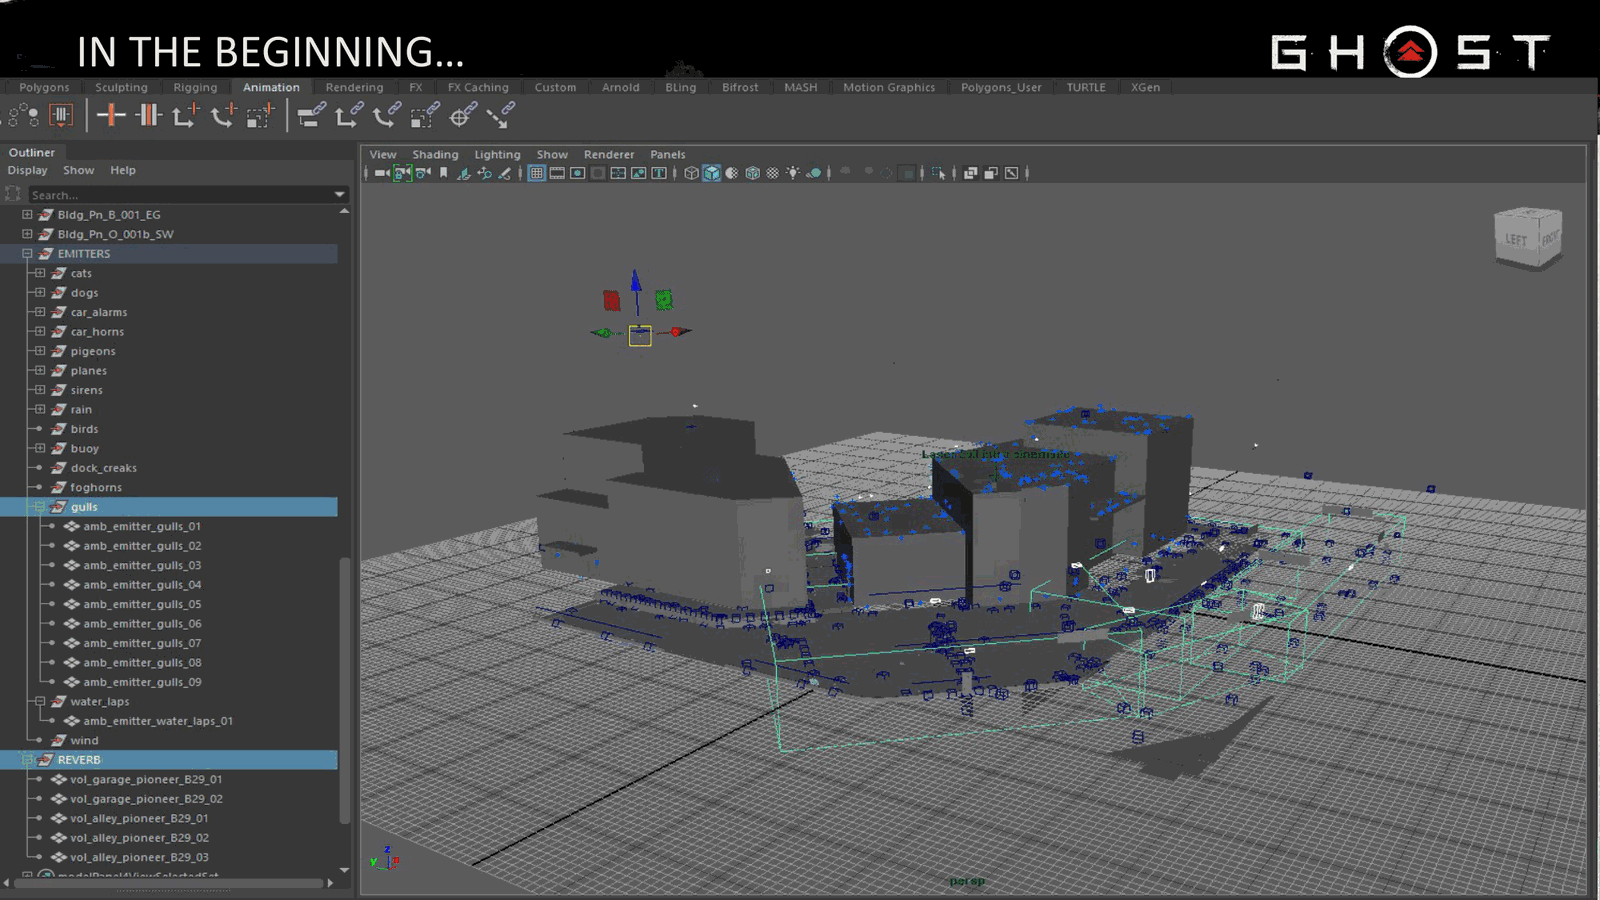Click the ghost selected dots shelf icon
The image size is (1600, 900).
click(23, 115)
